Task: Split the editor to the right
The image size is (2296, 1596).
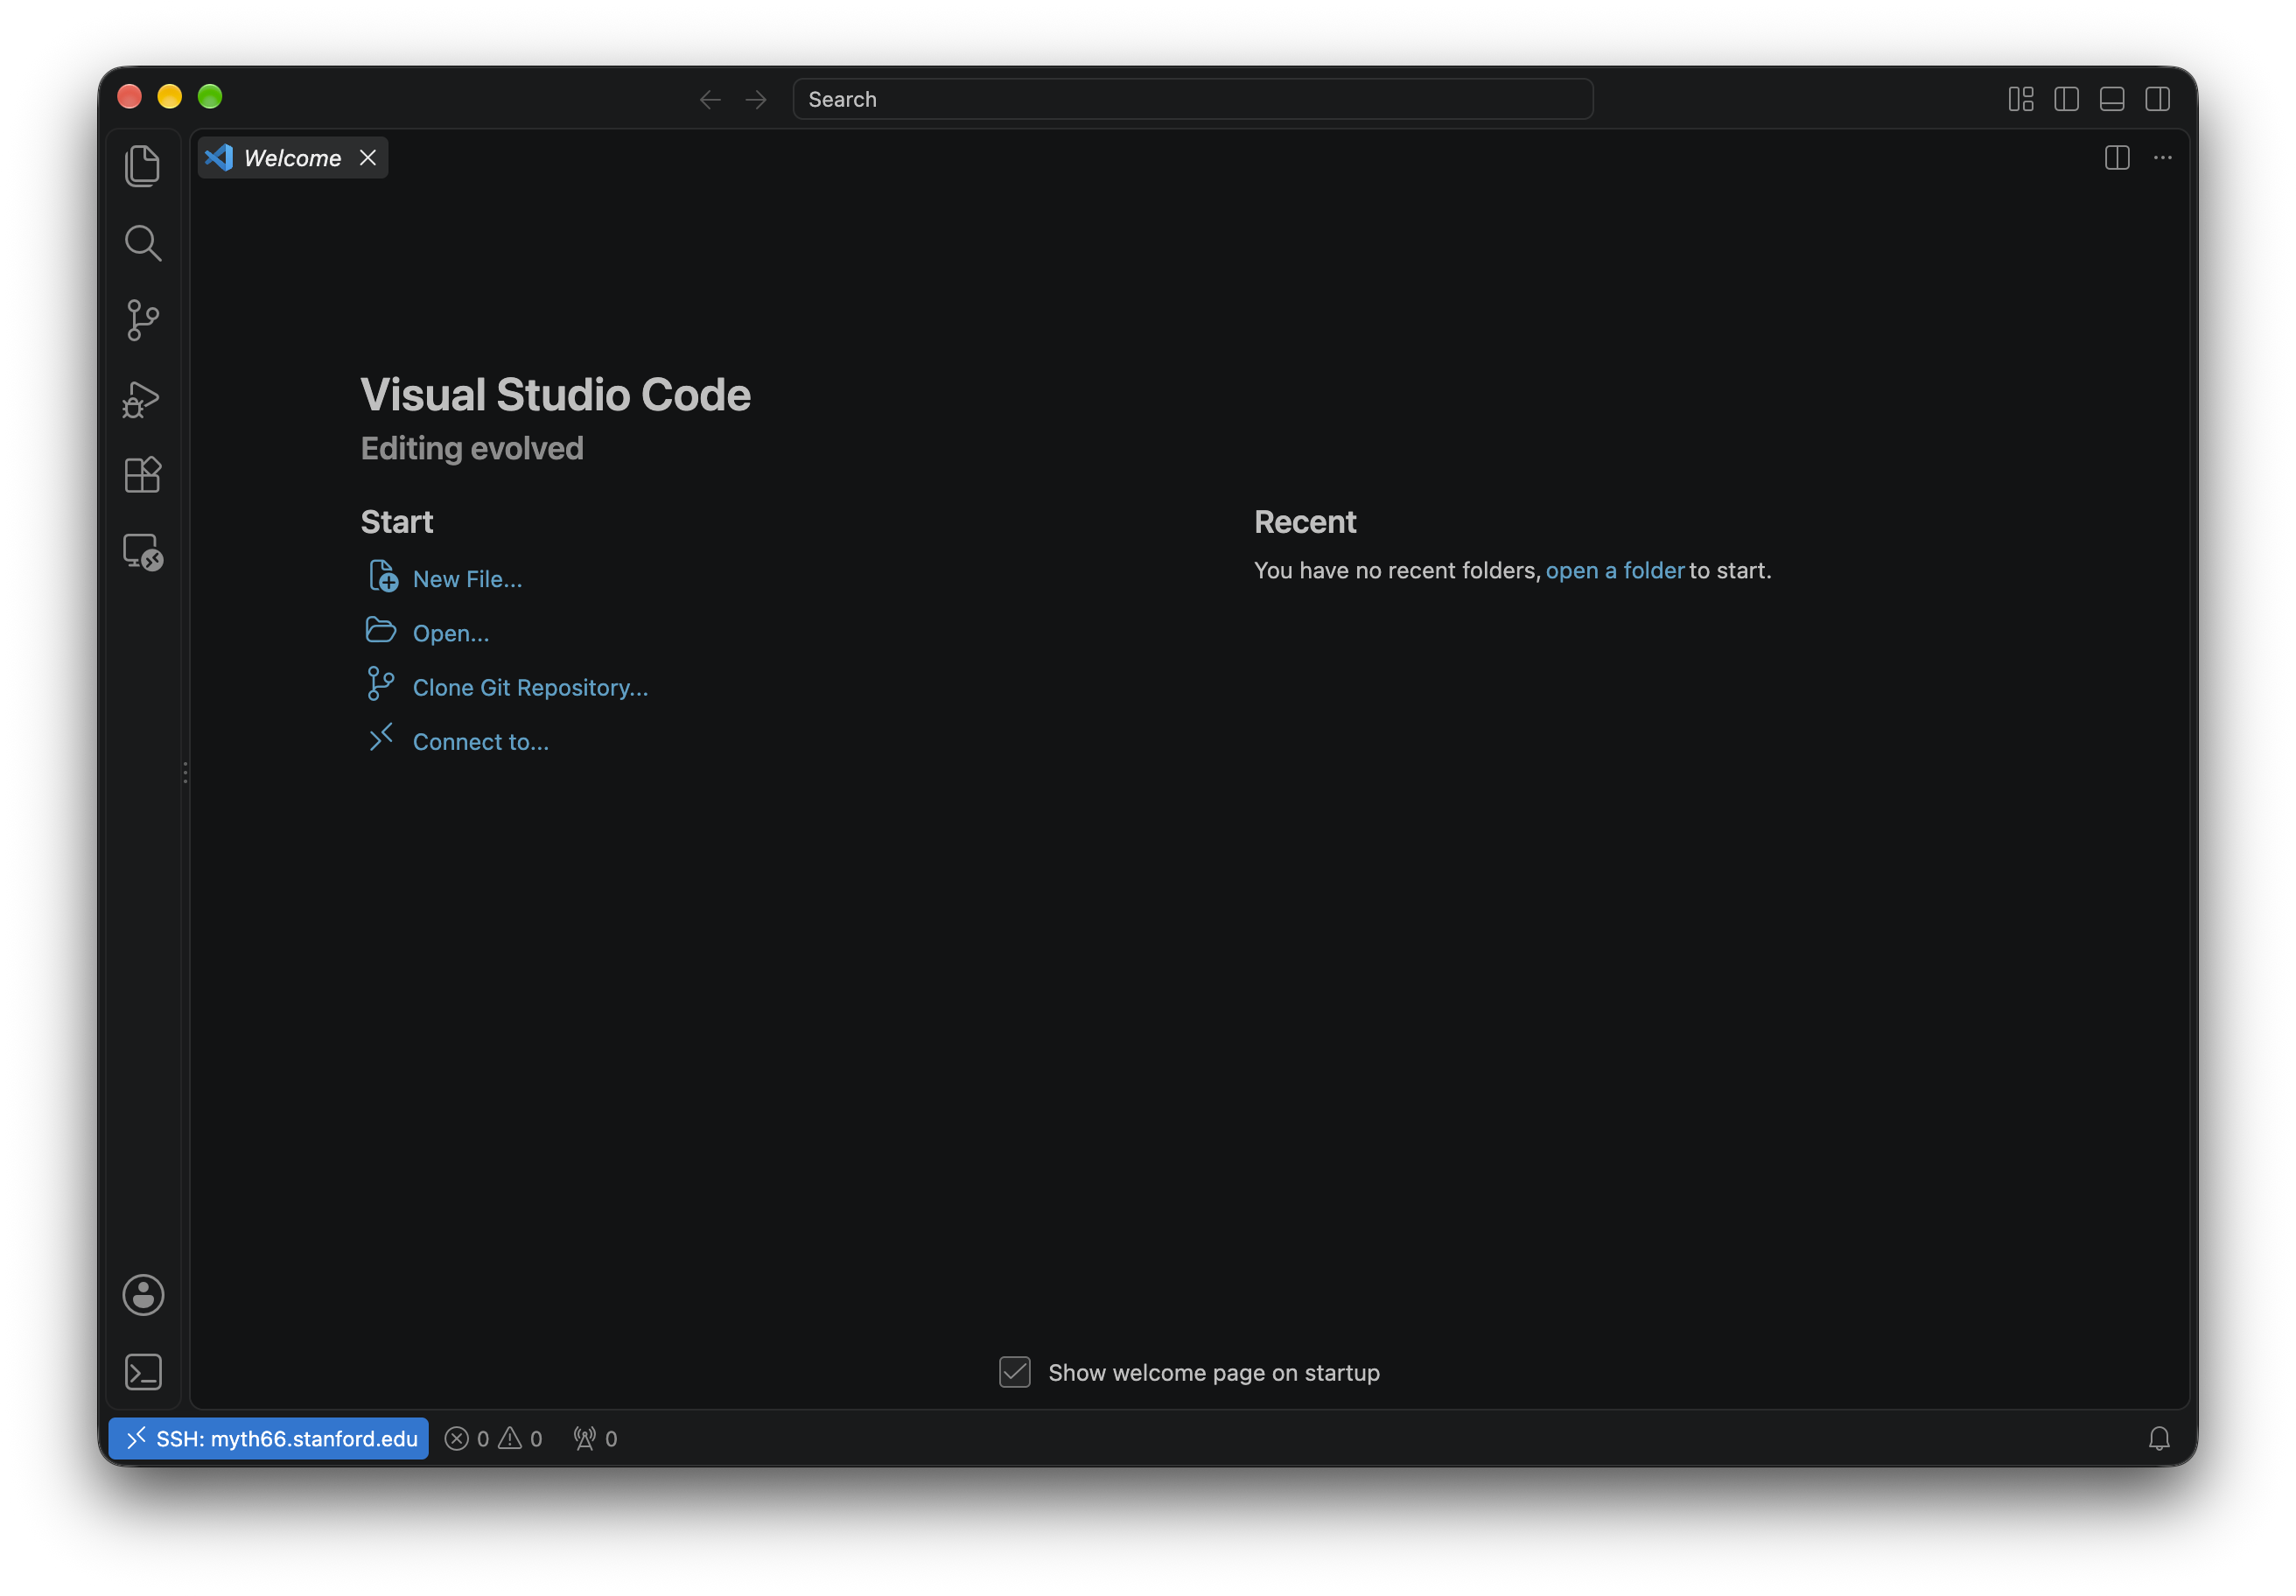Action: click(2117, 158)
